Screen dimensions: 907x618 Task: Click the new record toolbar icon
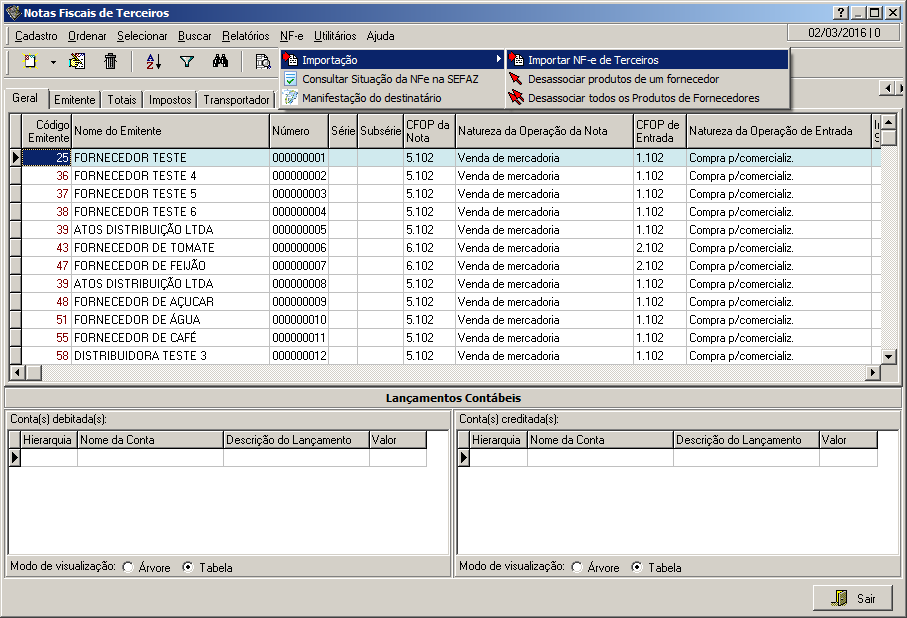coord(30,61)
